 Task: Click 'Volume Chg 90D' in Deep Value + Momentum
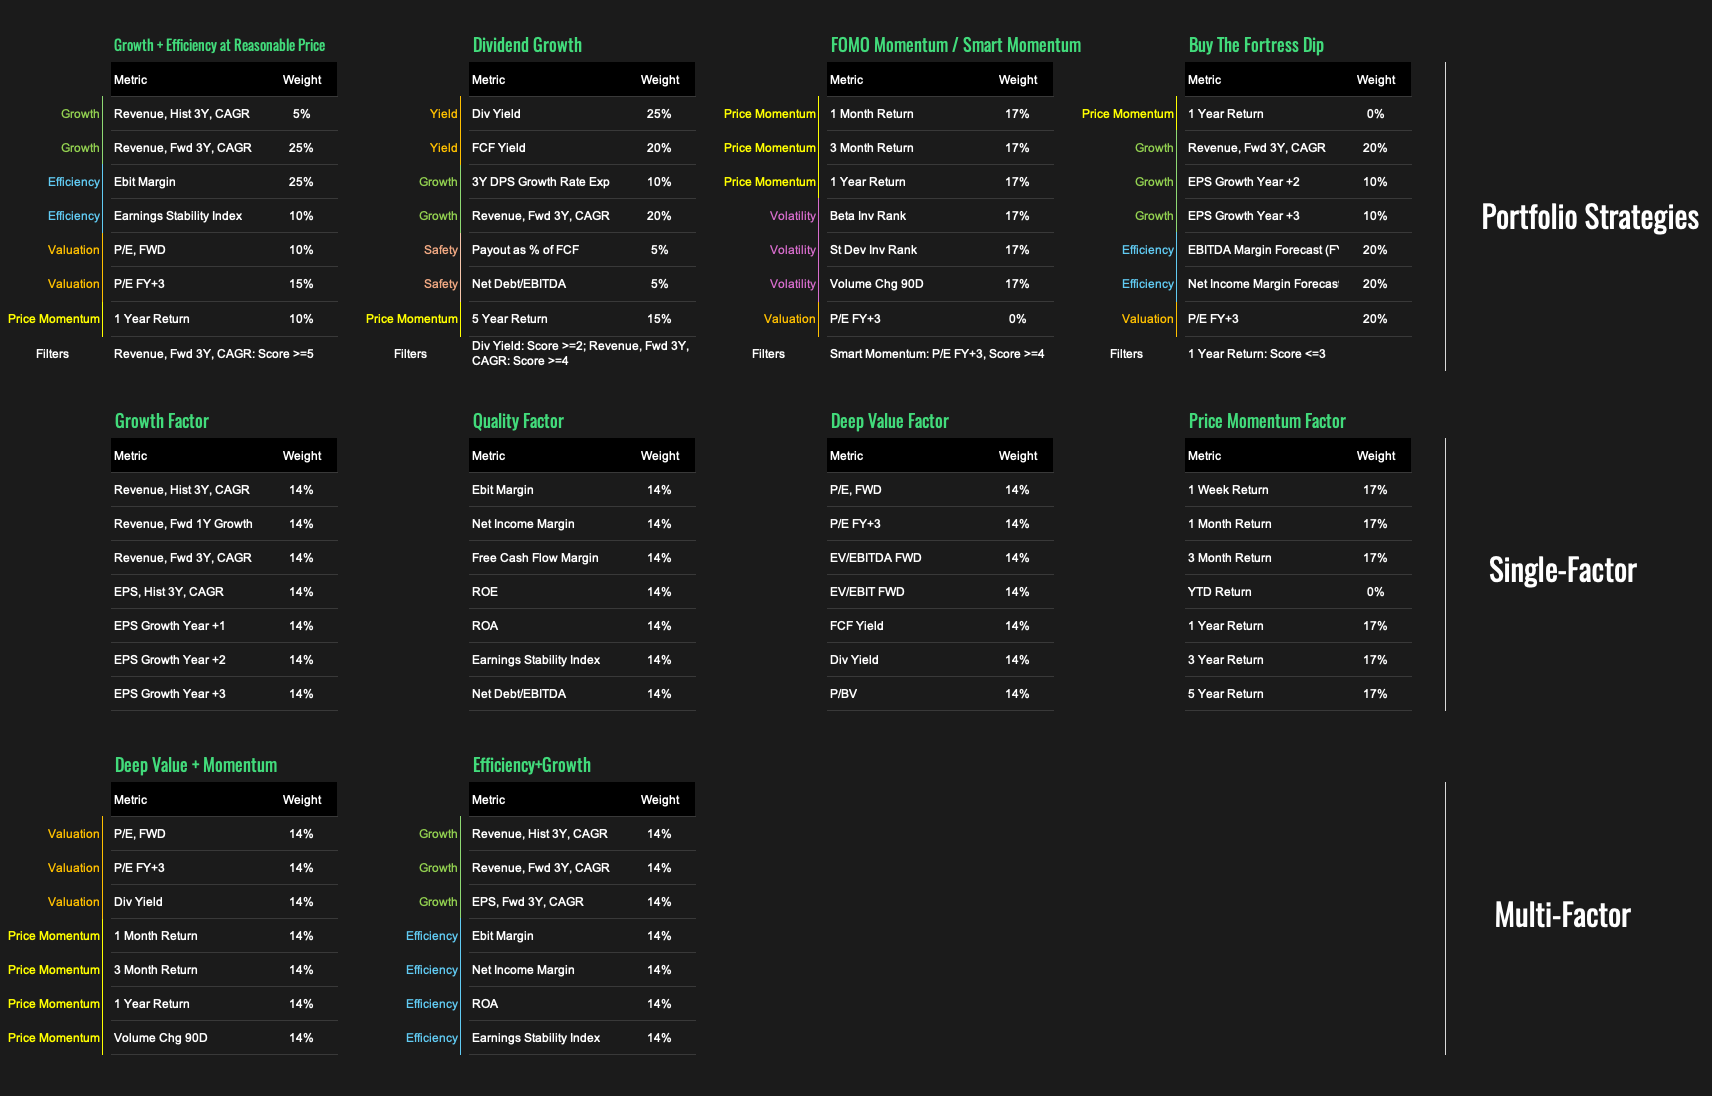click(x=160, y=1038)
